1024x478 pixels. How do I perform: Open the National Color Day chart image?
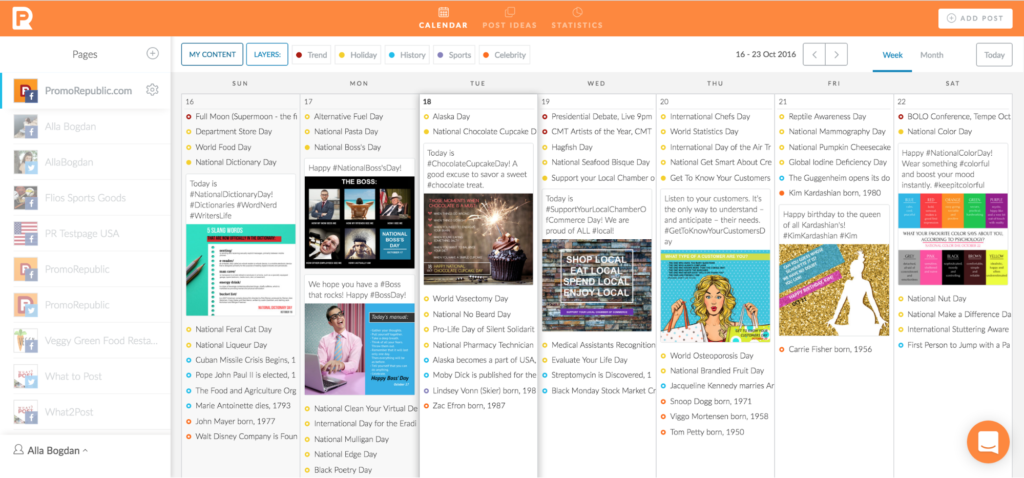(x=953, y=238)
